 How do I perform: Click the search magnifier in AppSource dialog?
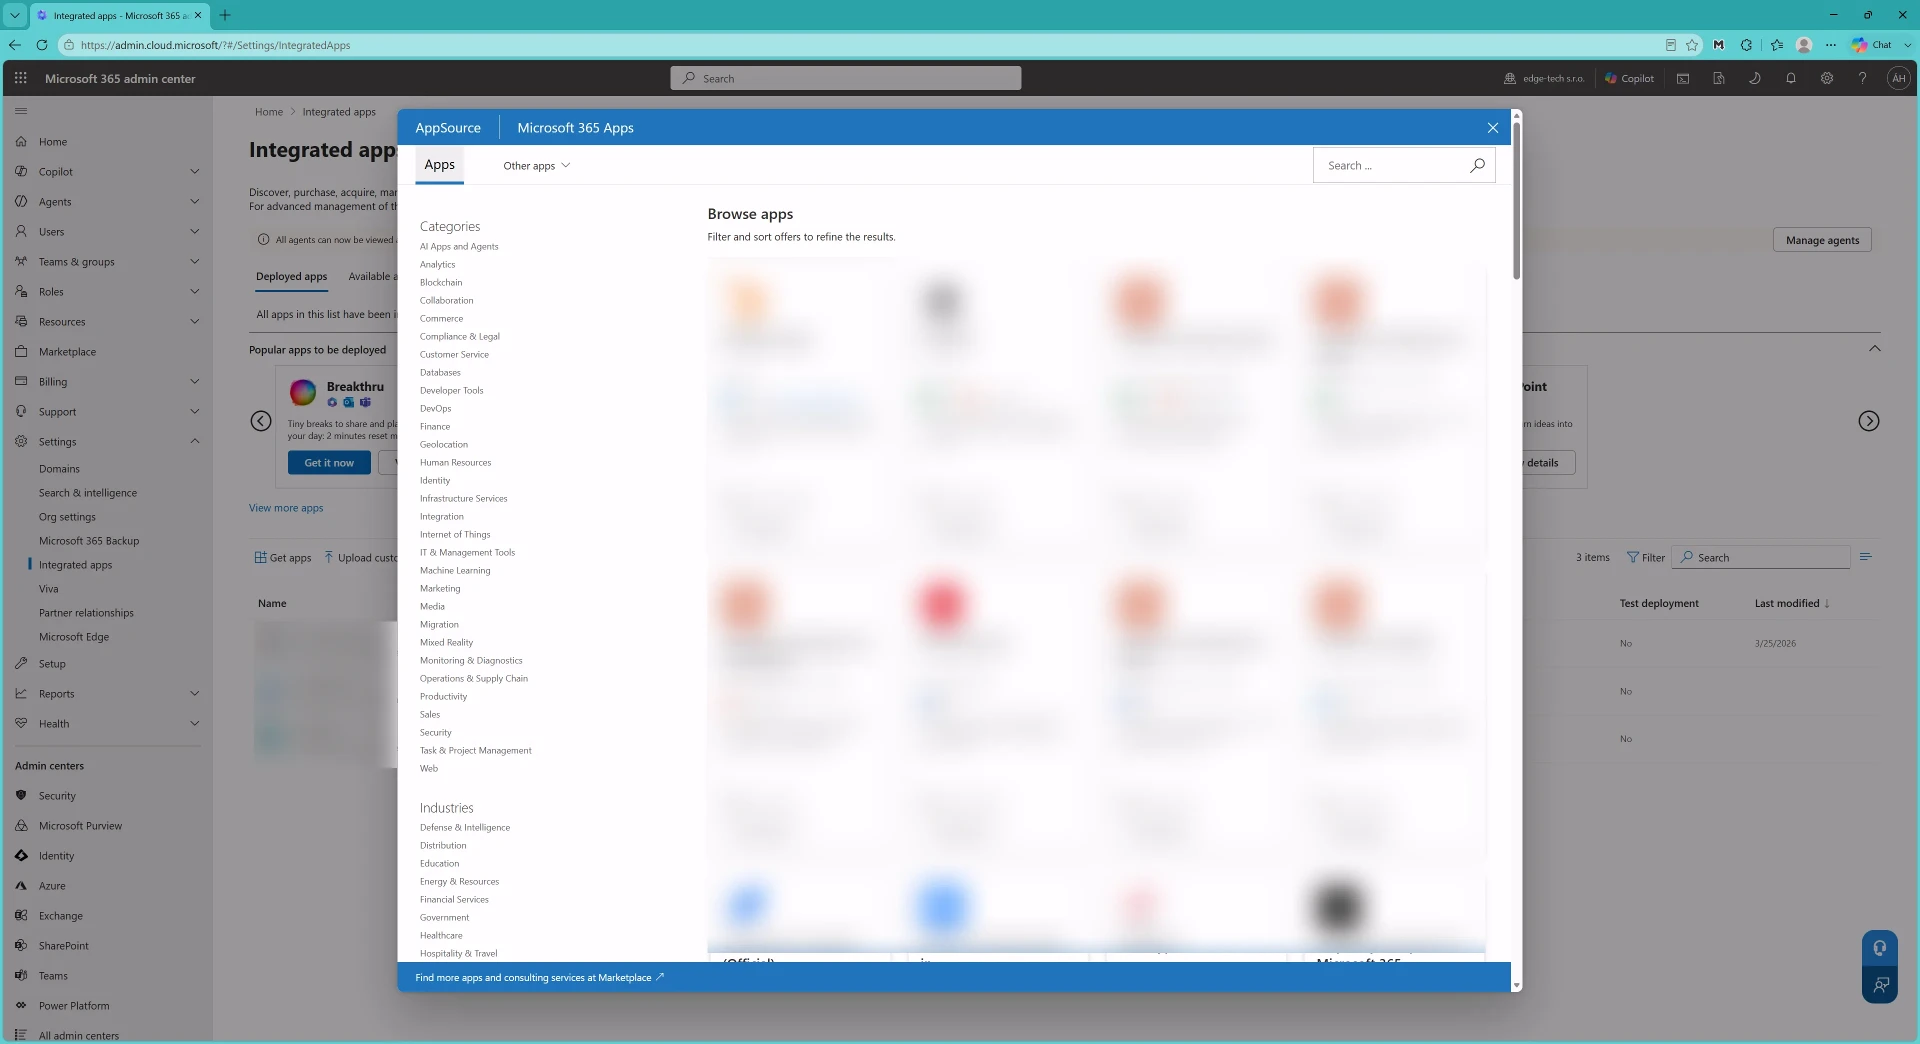pyautogui.click(x=1477, y=166)
